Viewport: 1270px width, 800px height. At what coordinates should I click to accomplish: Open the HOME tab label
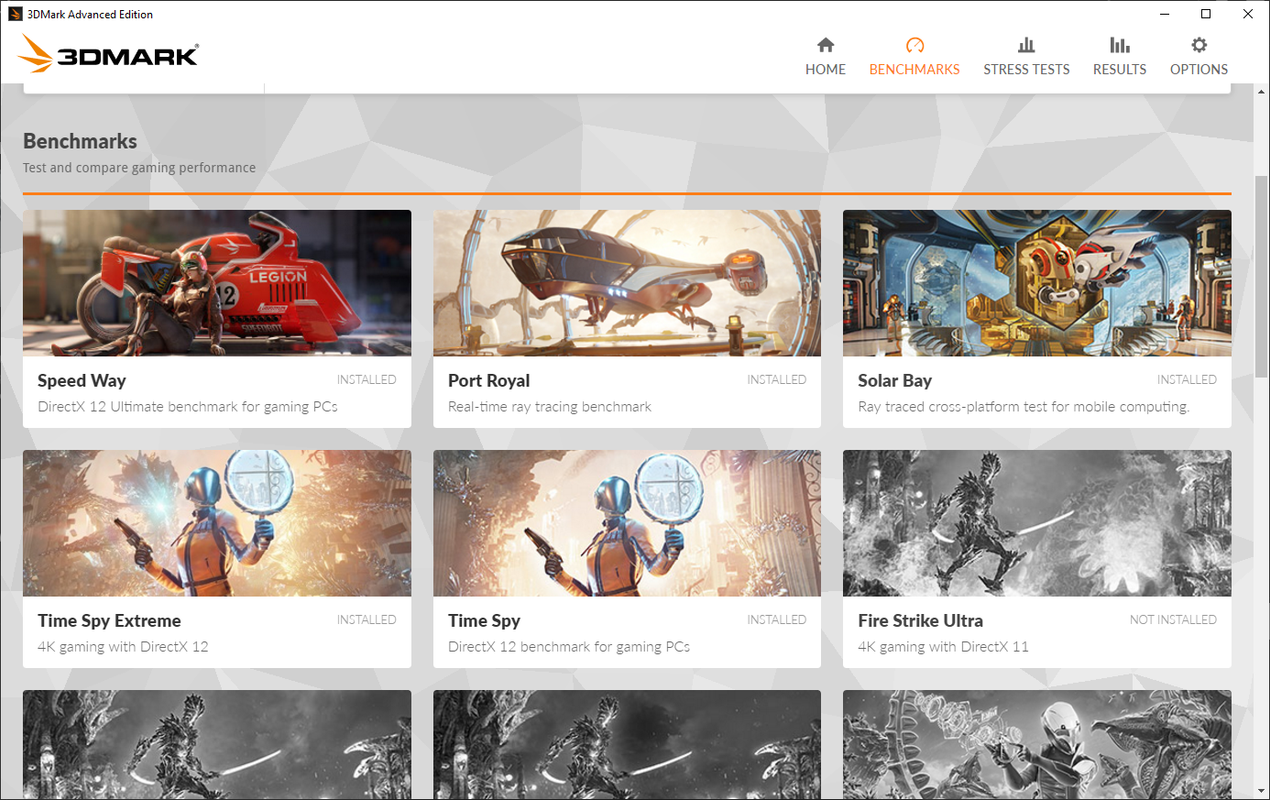(x=825, y=70)
